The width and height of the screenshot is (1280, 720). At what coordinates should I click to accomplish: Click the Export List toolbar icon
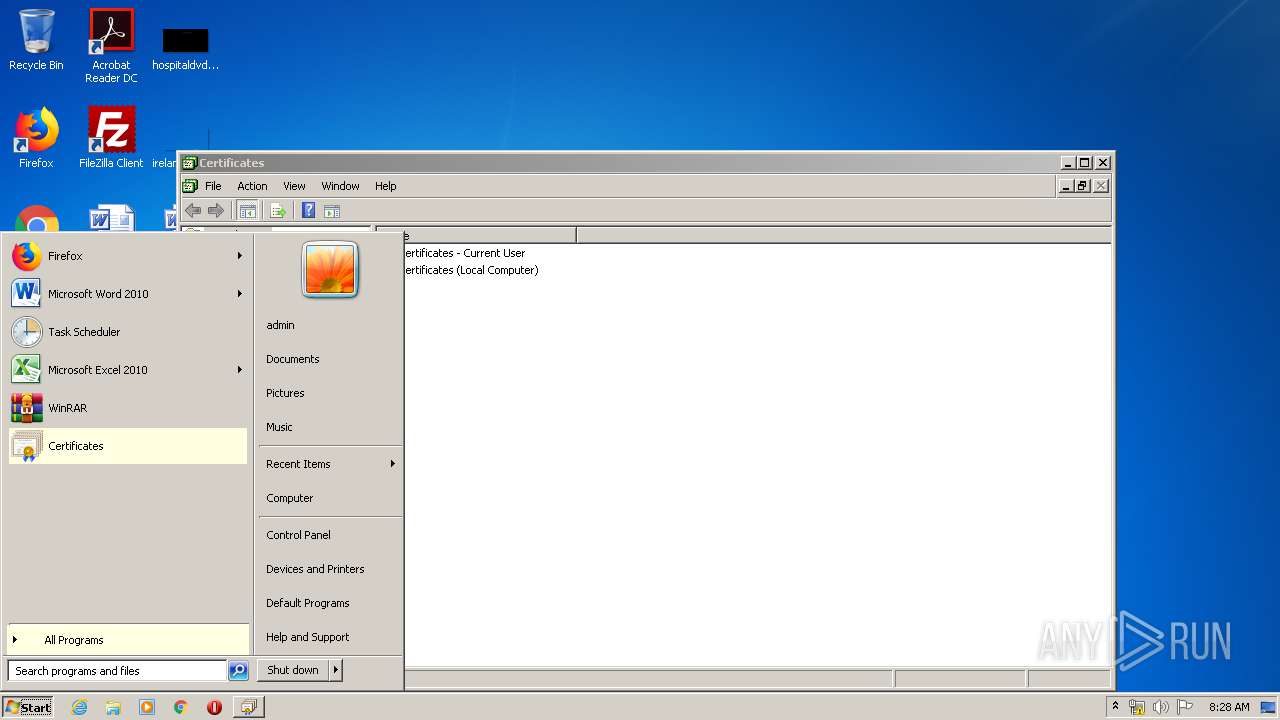278,211
